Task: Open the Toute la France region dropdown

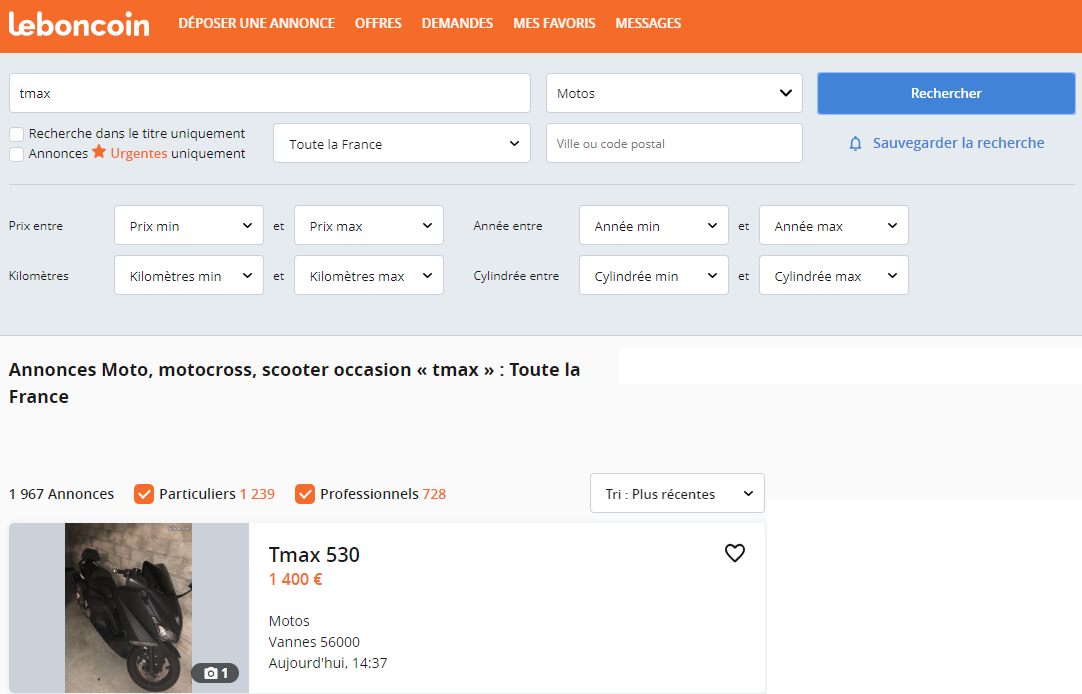Action: click(402, 143)
